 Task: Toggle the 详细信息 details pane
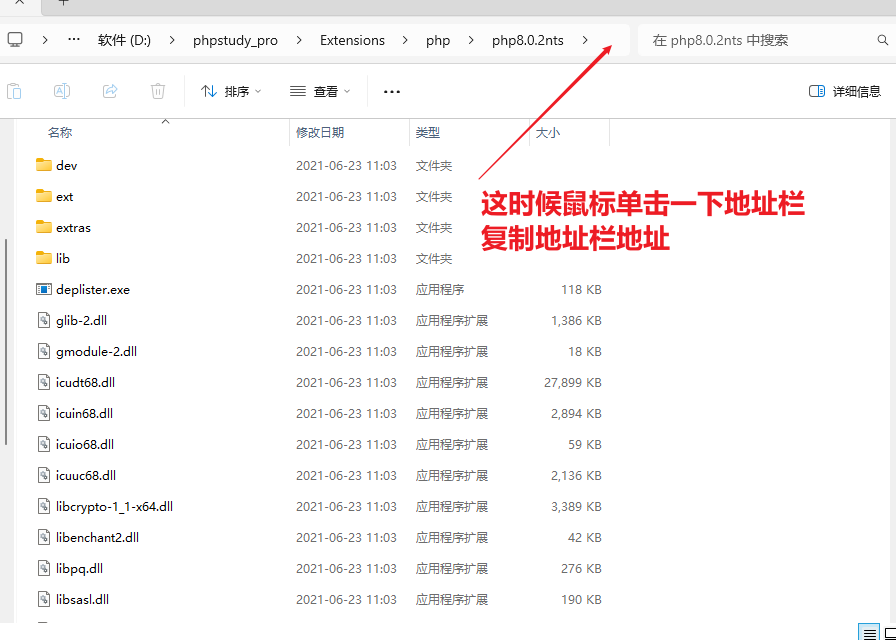pyautogui.click(x=845, y=91)
